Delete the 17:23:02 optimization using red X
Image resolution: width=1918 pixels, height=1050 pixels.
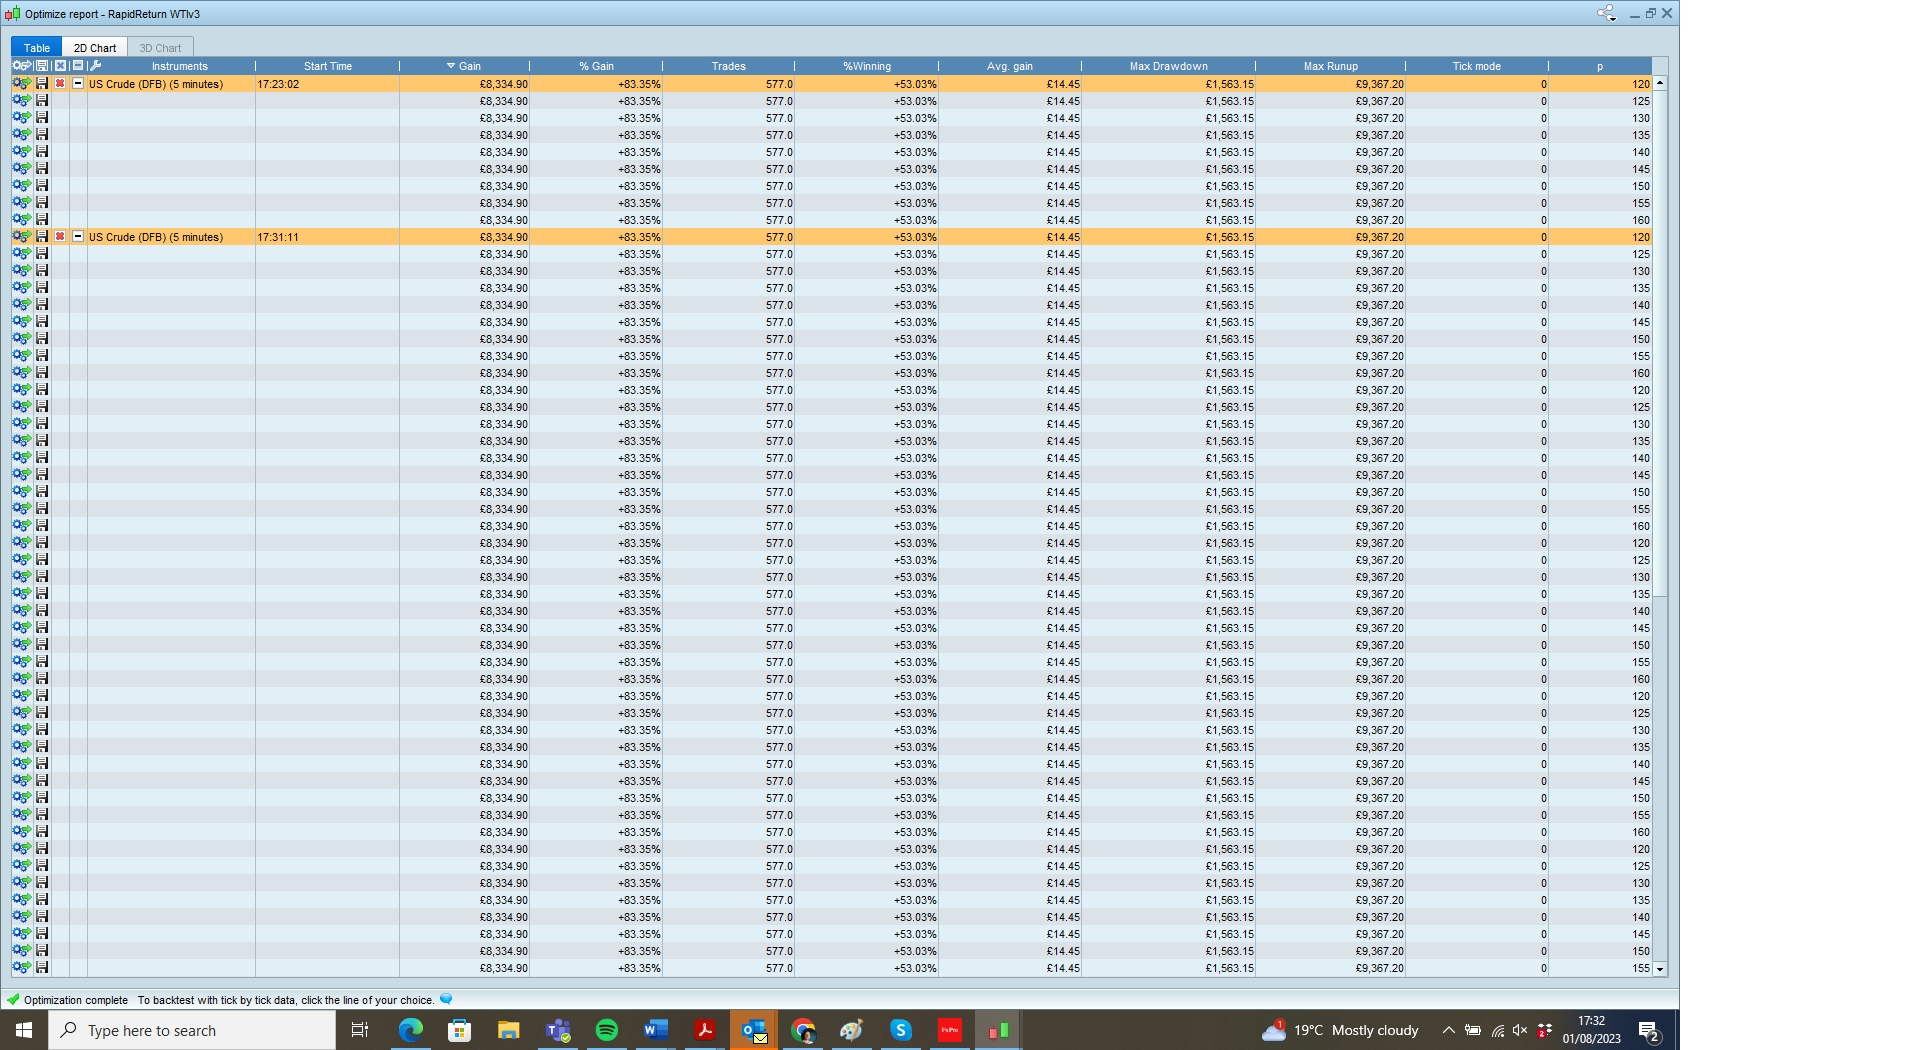60,84
